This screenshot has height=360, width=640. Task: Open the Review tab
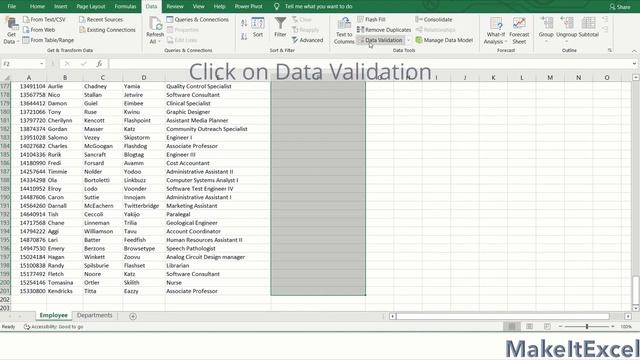point(175,6)
